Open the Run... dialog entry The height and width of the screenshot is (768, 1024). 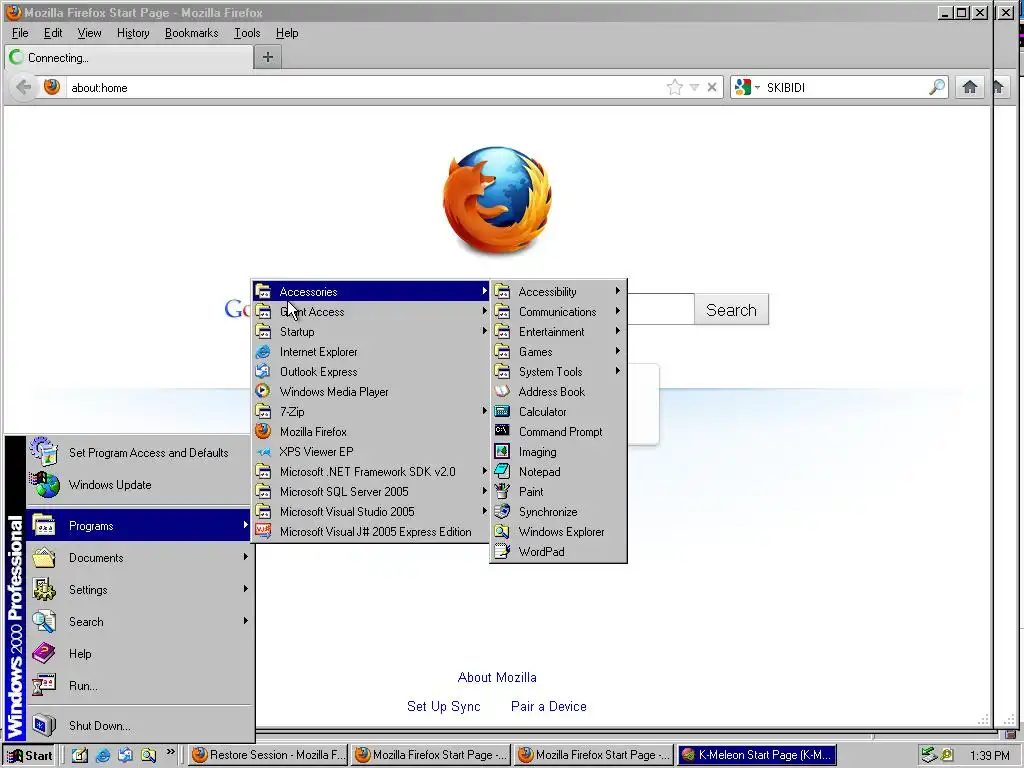pyautogui.click(x=138, y=686)
